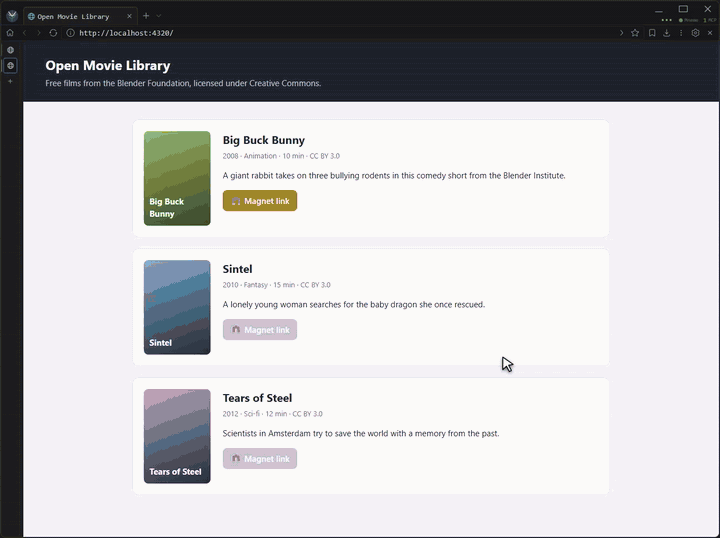The width and height of the screenshot is (720, 538).
Task: Click the green three-dot overflow indicator
Action: pyautogui.click(x=667, y=20)
